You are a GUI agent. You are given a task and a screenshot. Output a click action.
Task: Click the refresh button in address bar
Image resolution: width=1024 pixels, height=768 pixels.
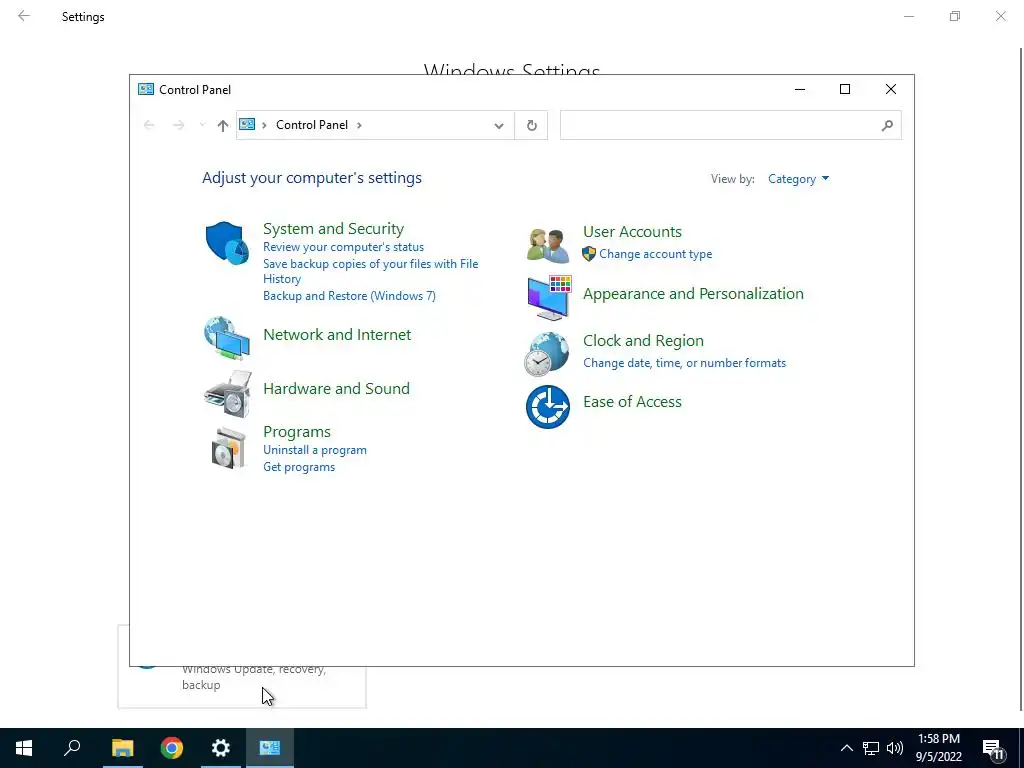(532, 125)
